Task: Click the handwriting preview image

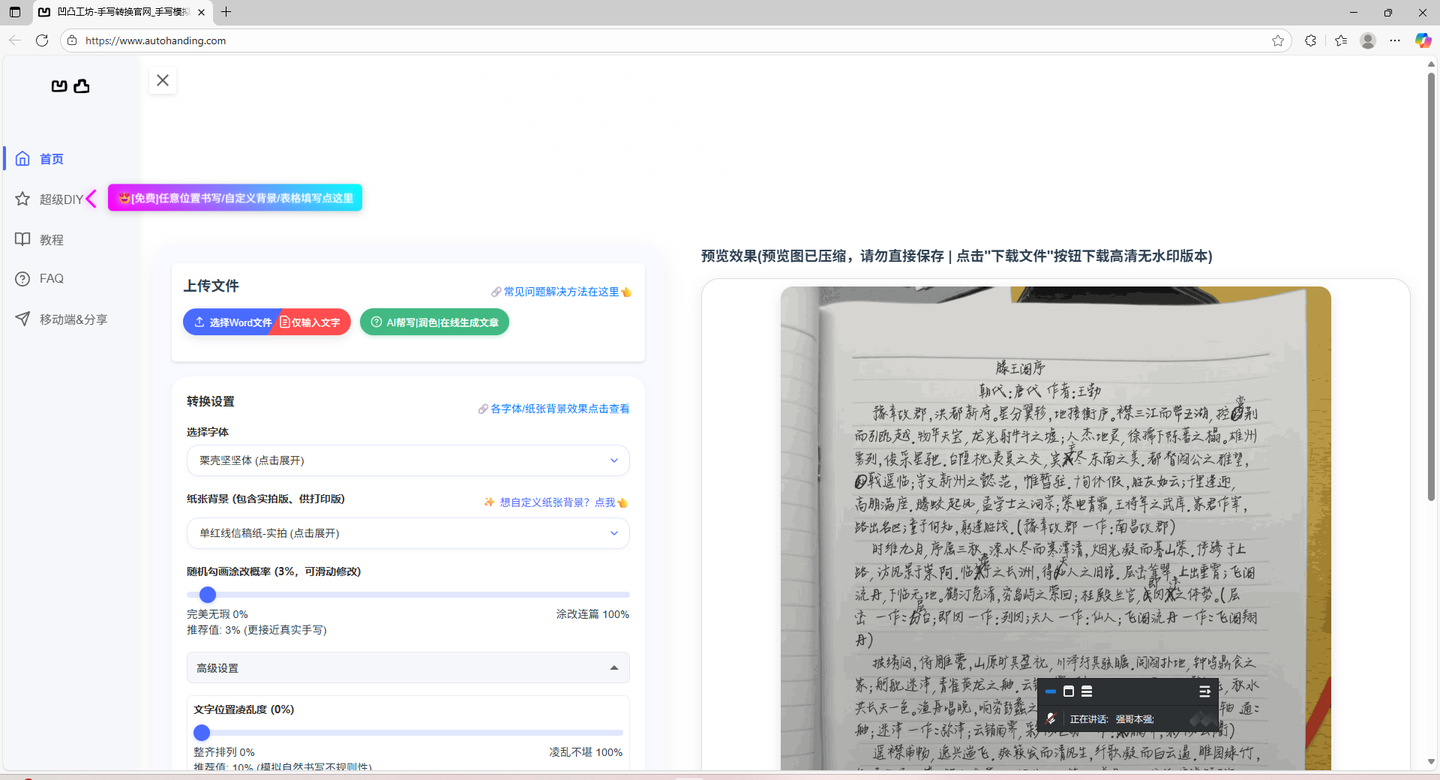Action: [1055, 528]
